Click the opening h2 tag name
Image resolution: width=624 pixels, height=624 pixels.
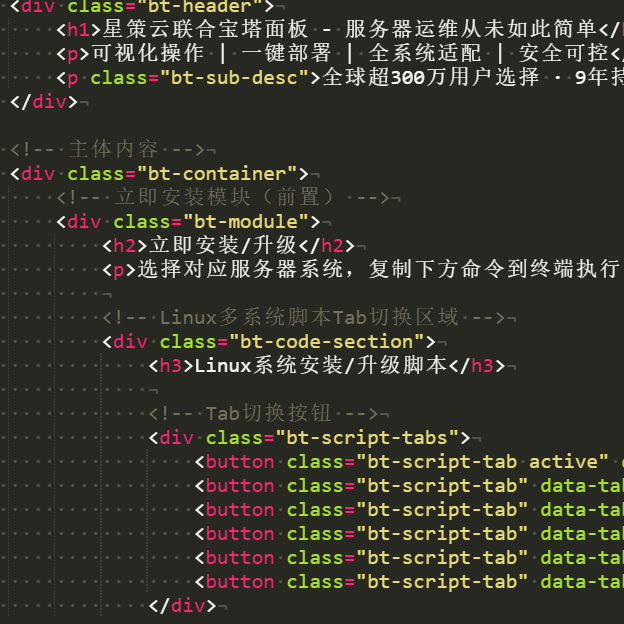tap(125, 246)
